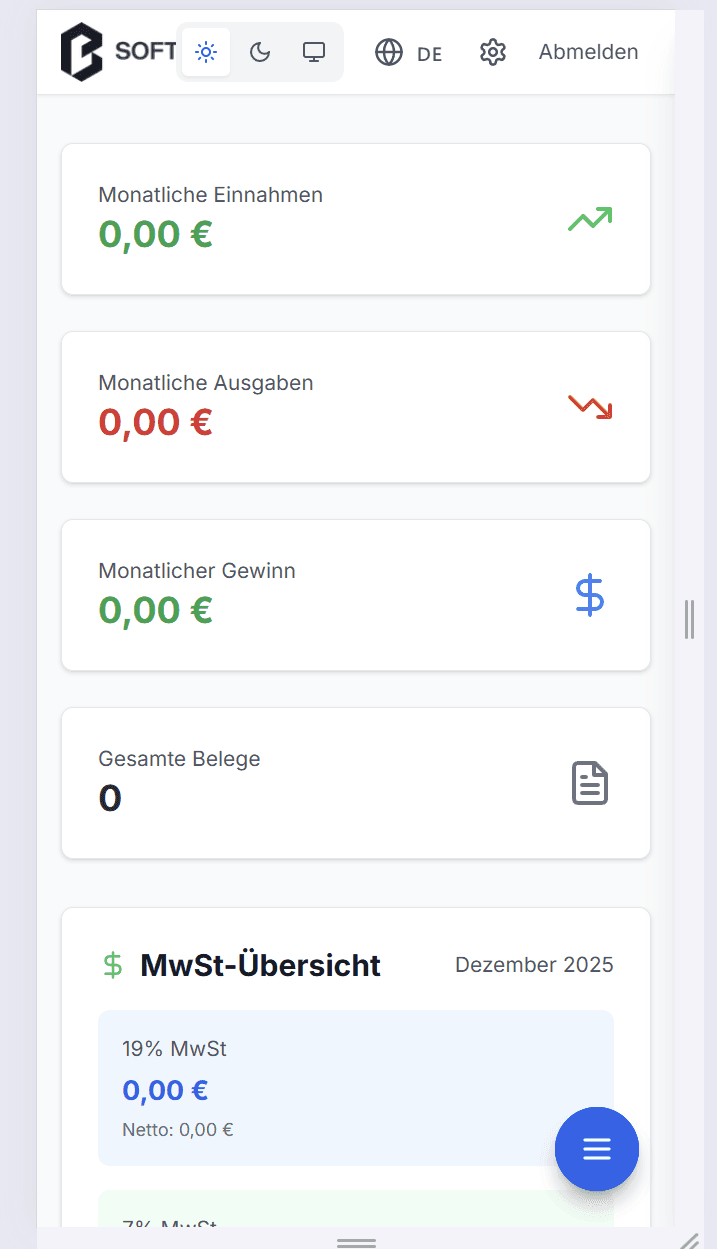Click the red expenses trend-down icon

click(590, 407)
